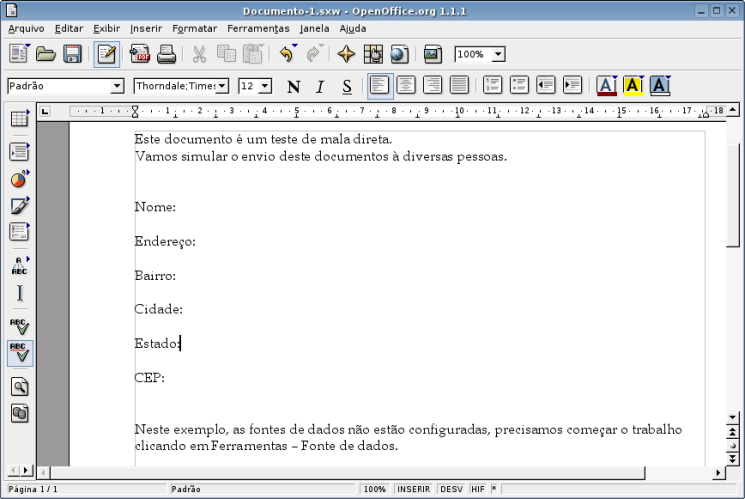Apply red font color
The height and width of the screenshot is (499, 745).
pos(606,86)
